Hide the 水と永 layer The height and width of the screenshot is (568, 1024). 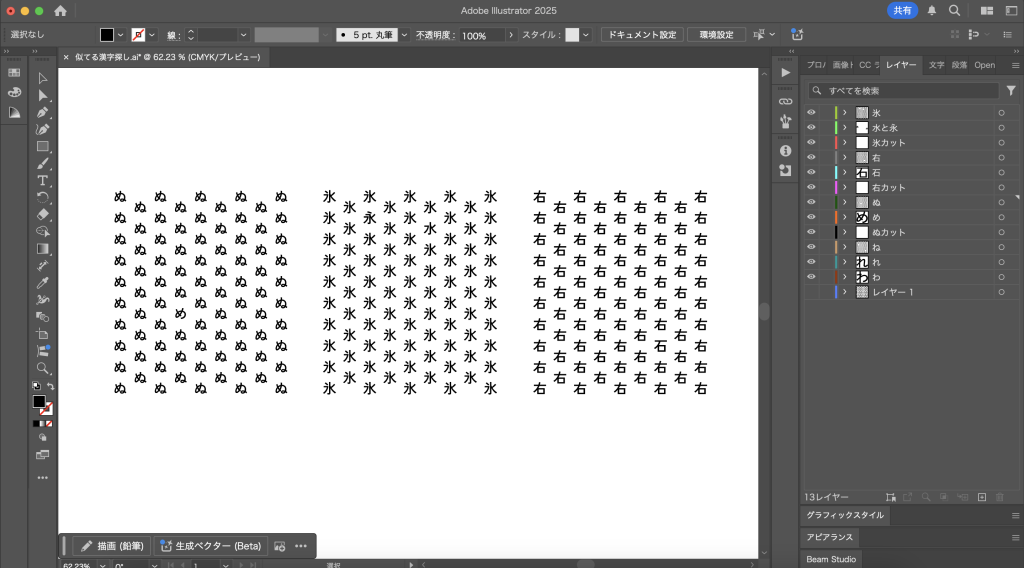pos(811,127)
